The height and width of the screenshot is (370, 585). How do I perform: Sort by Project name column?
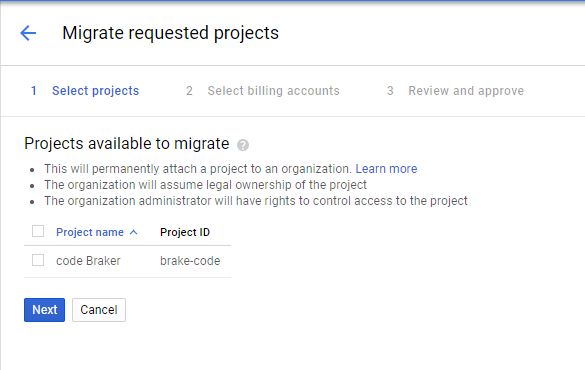[x=97, y=232]
